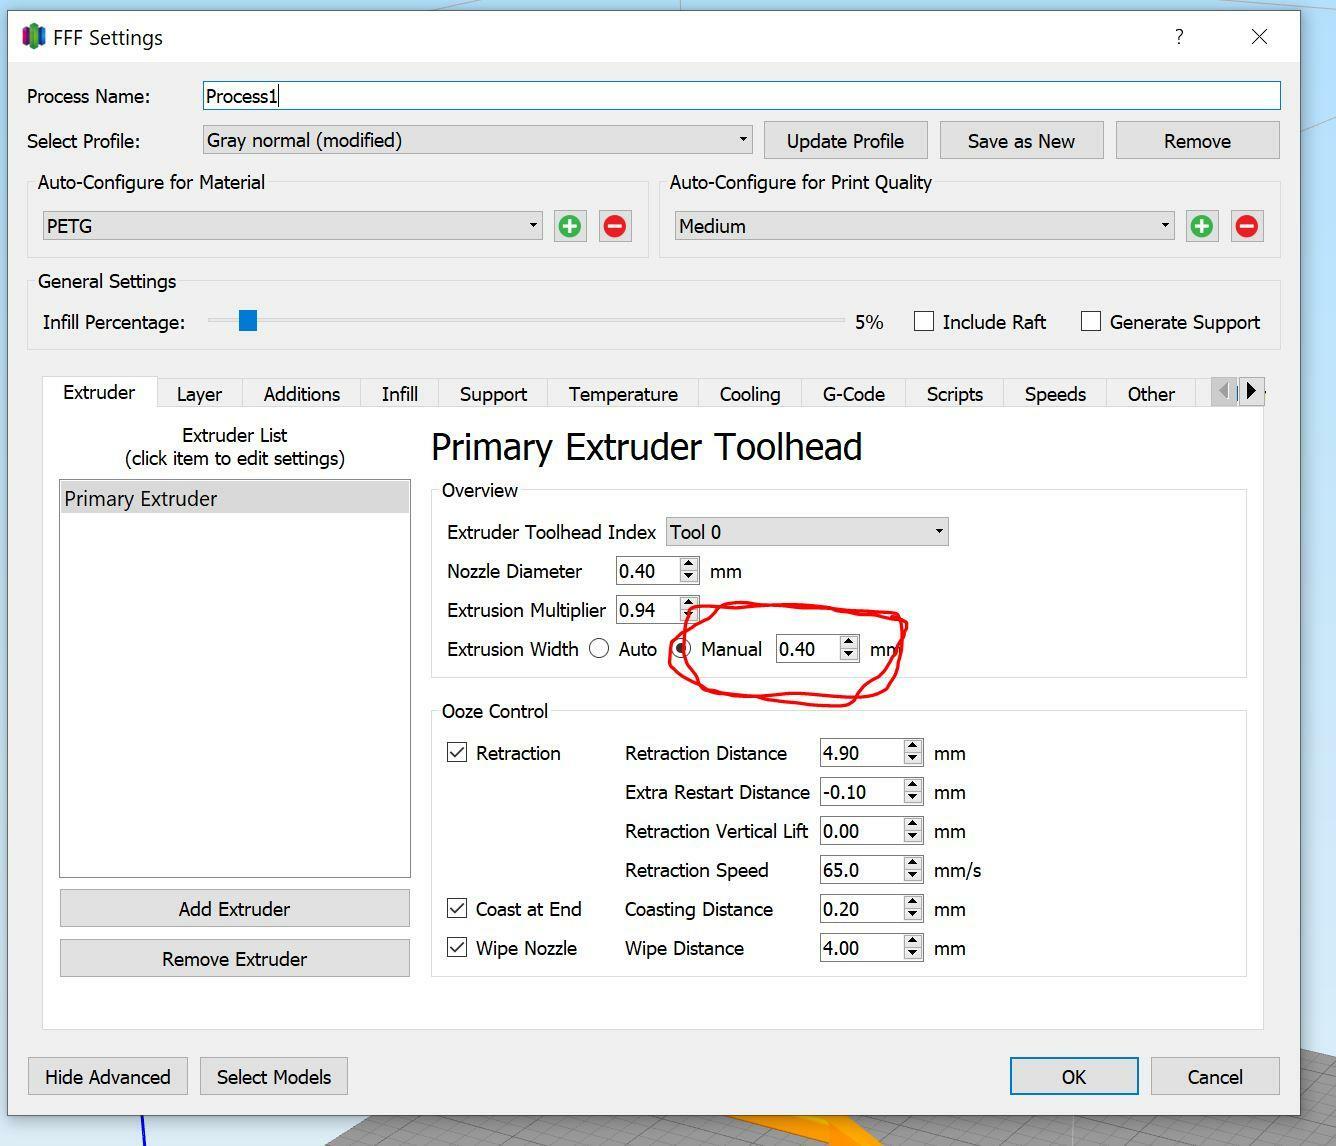Switch to the Layer tab
The height and width of the screenshot is (1146, 1336).
click(x=199, y=394)
